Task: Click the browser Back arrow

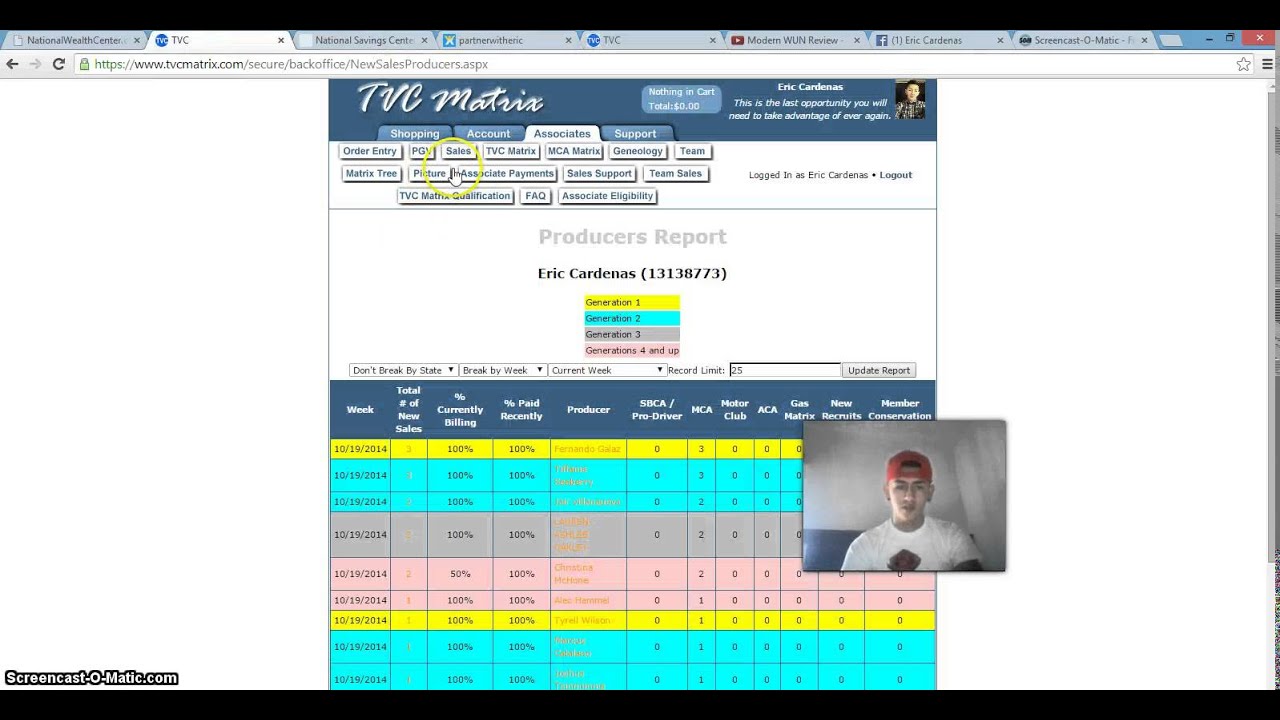Action: tap(12, 64)
